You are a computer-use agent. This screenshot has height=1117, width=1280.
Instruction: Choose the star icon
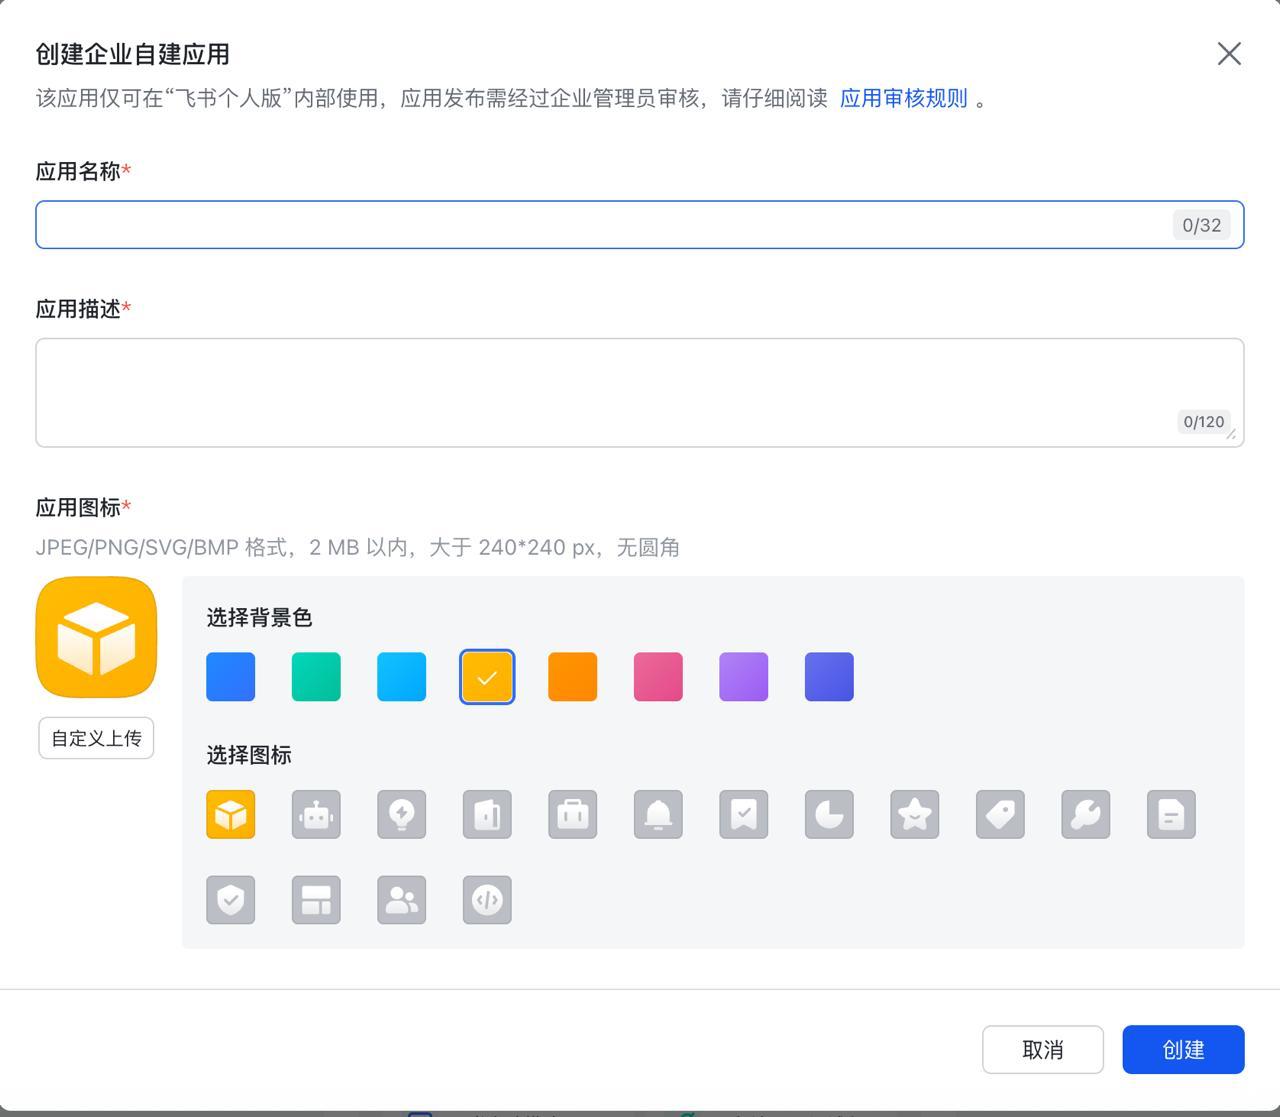[x=913, y=815]
